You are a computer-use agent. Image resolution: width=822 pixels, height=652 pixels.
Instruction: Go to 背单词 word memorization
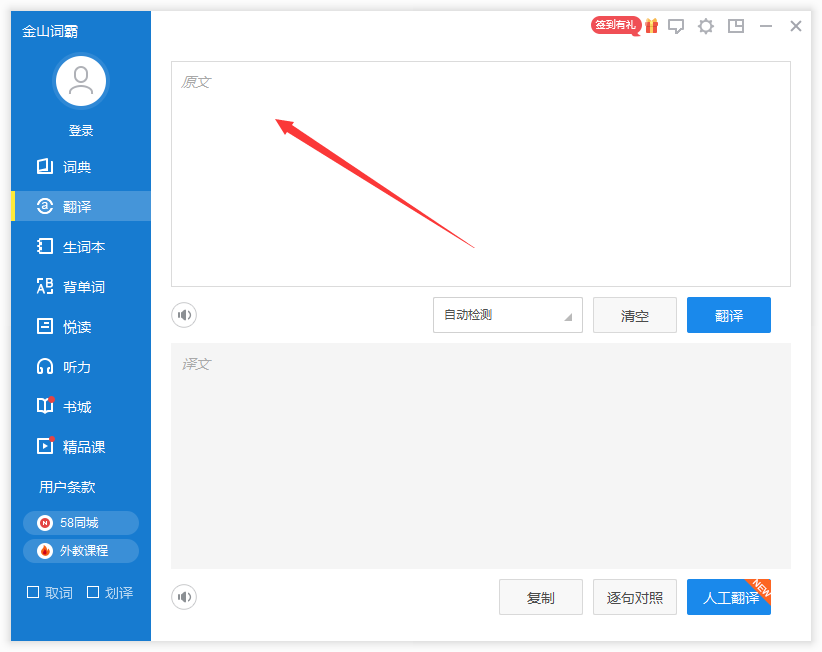pos(81,287)
